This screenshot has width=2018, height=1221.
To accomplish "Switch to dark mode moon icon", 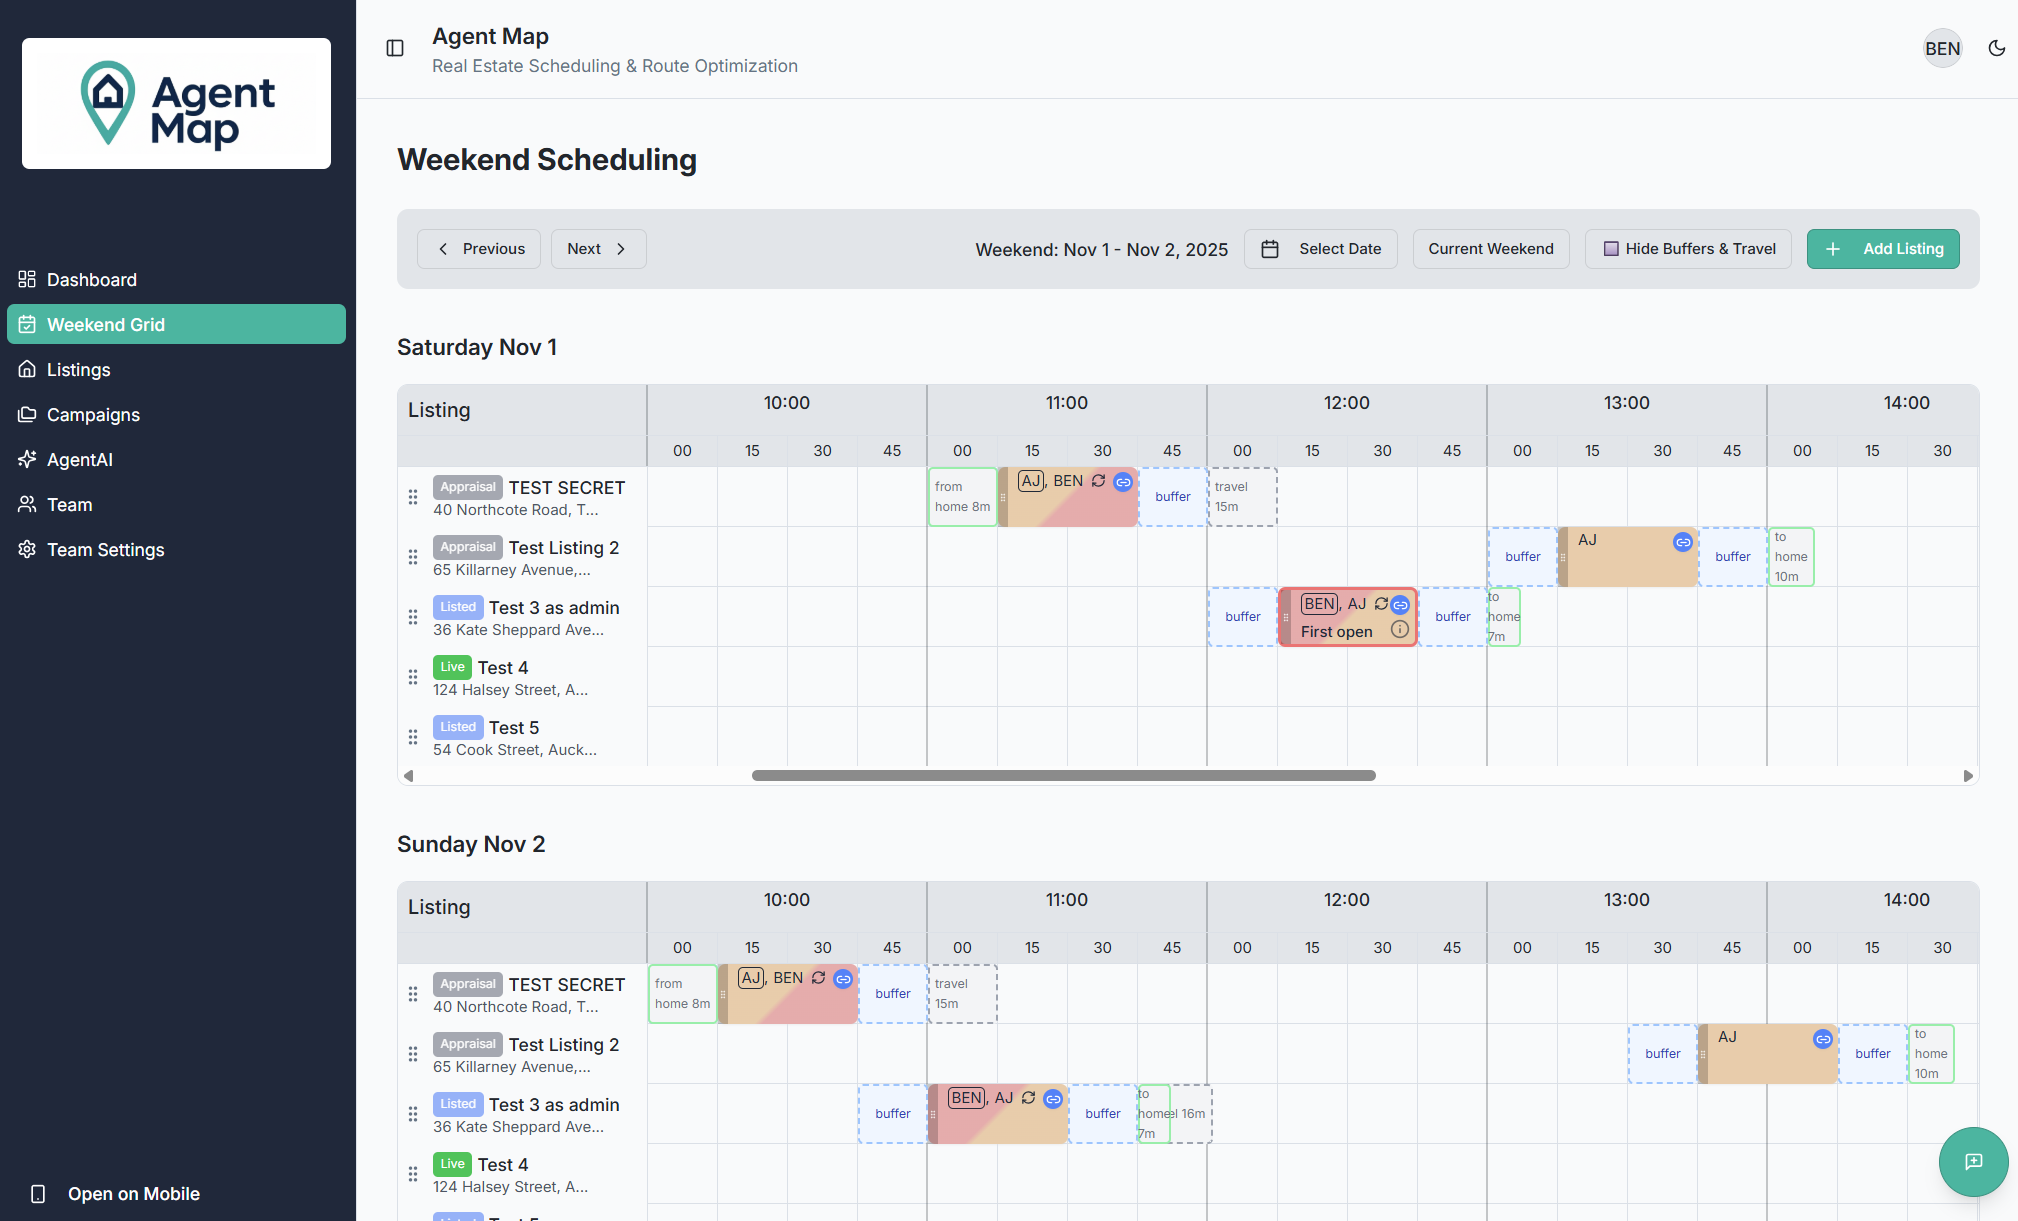I will [1996, 48].
